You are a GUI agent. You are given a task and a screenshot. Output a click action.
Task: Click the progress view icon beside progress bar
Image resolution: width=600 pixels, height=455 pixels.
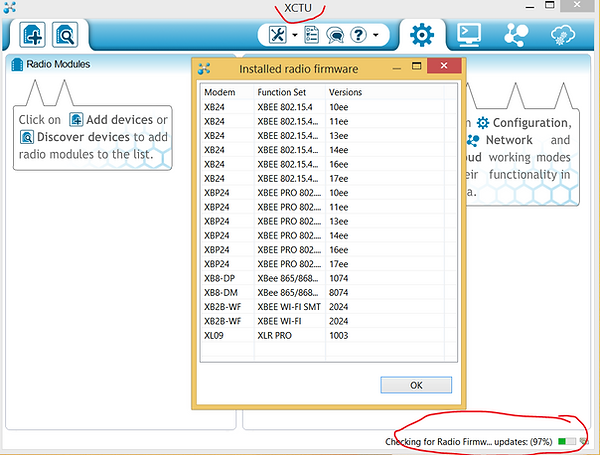[584, 441]
